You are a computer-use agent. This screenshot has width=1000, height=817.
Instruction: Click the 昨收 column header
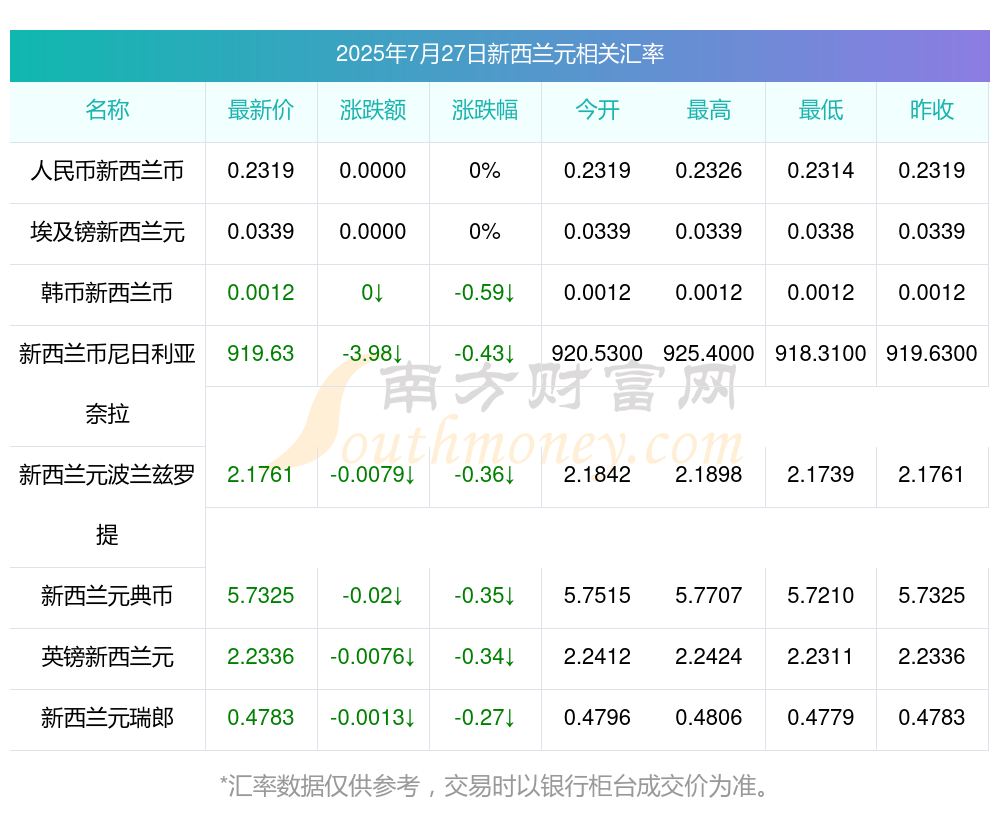click(932, 110)
